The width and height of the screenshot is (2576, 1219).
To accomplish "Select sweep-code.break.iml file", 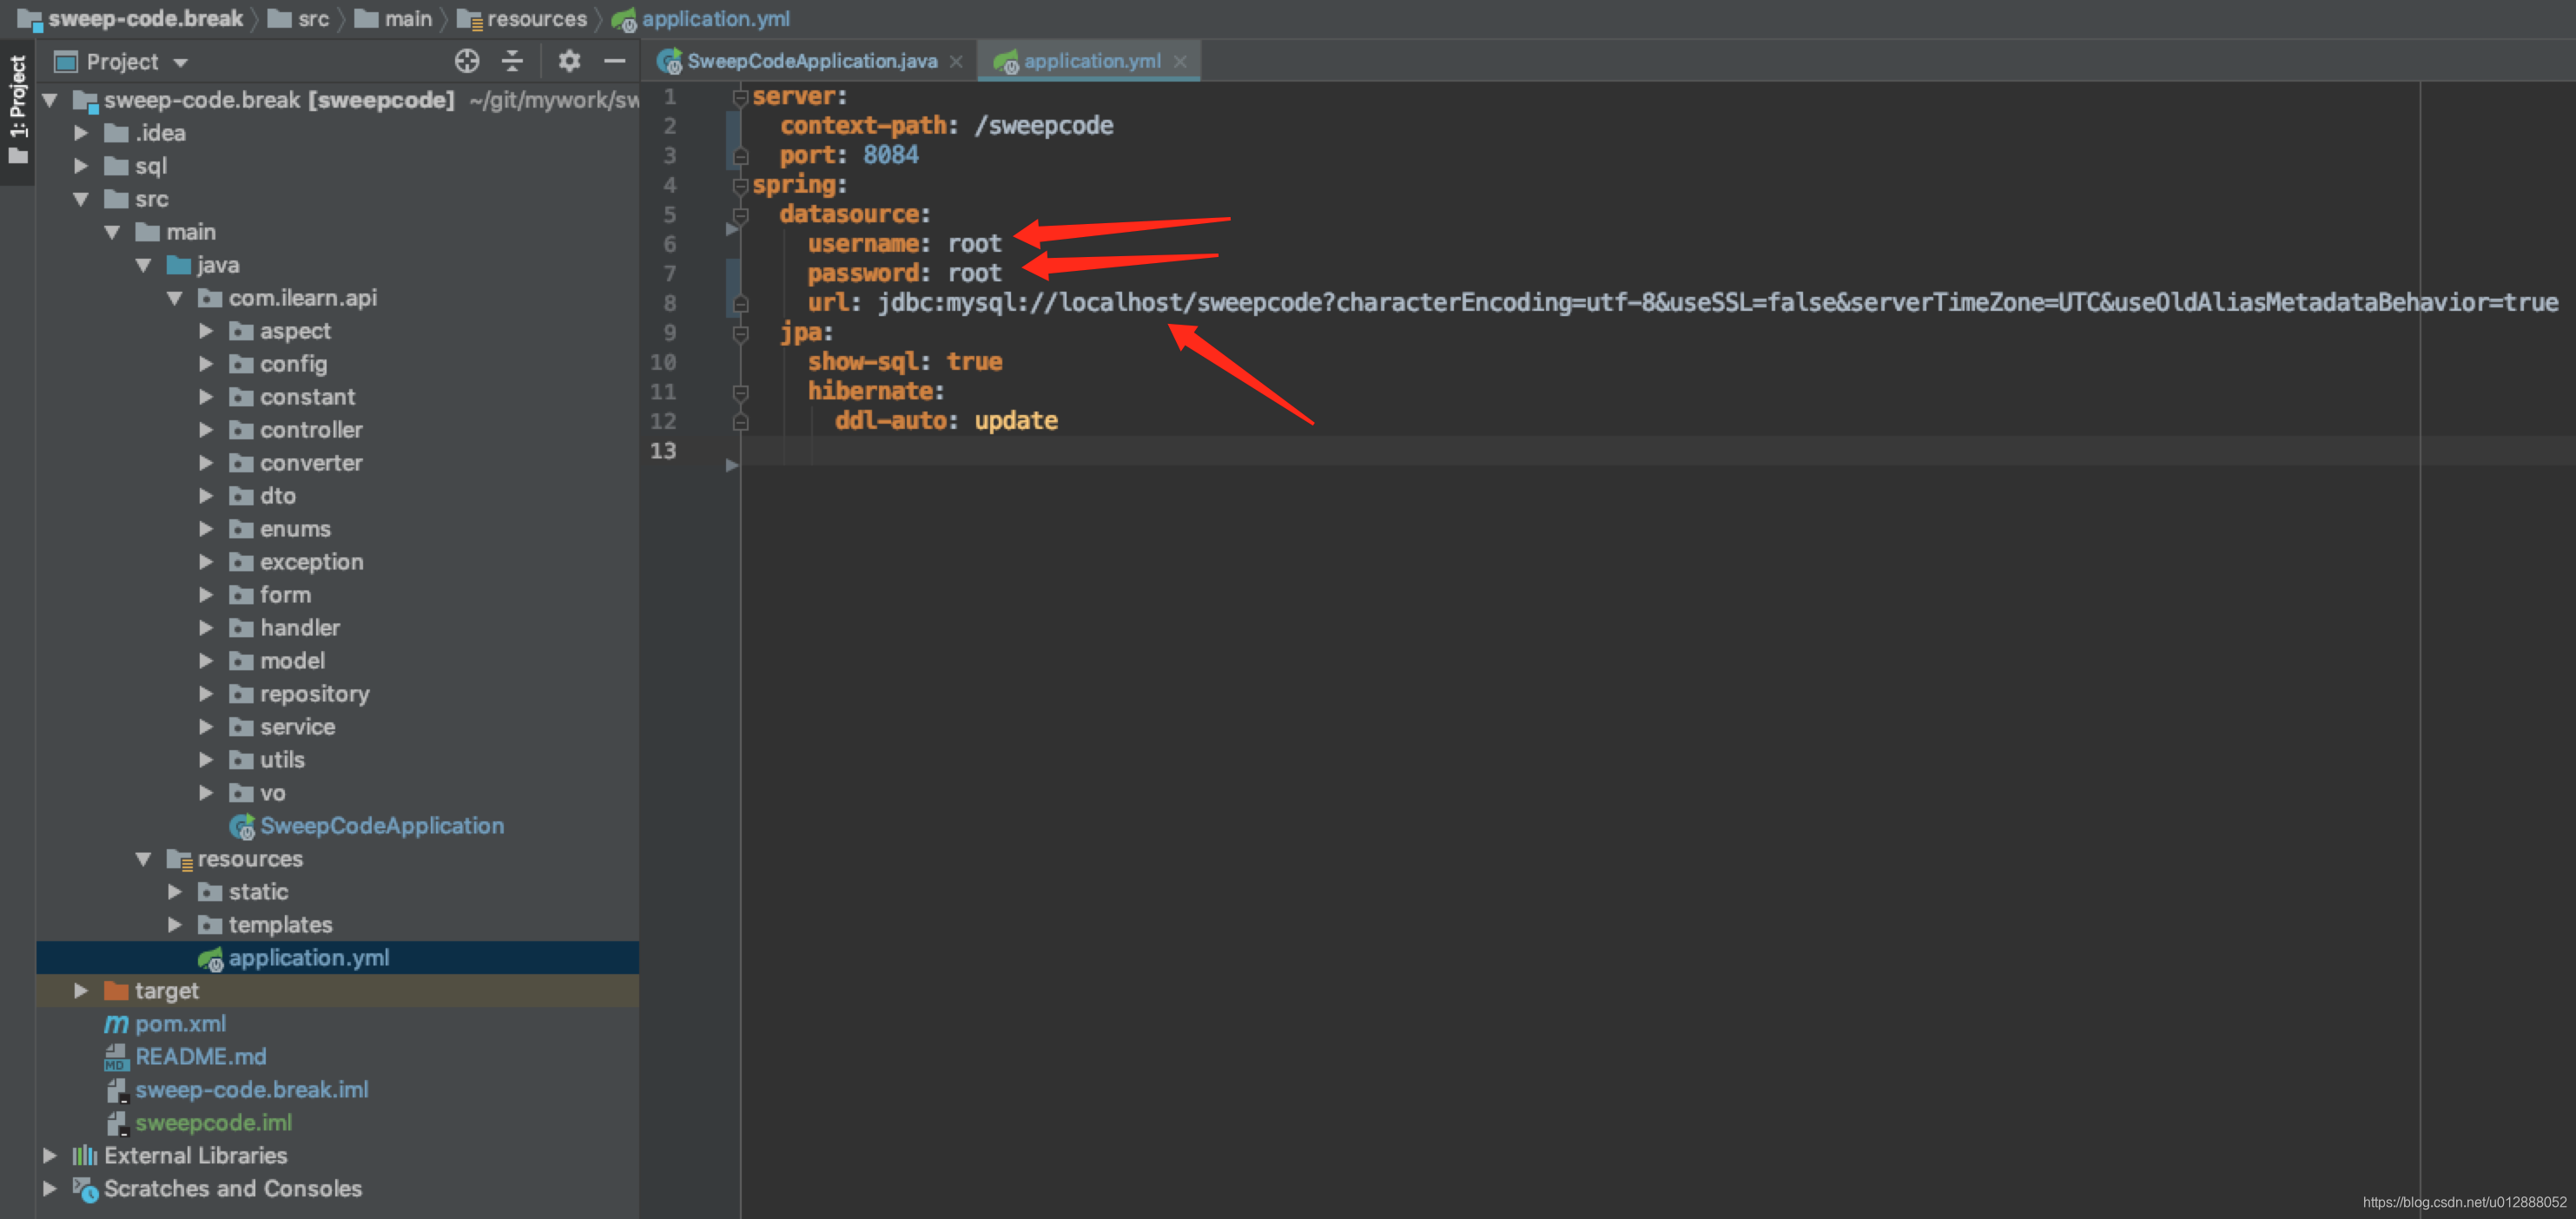I will 251,1090.
